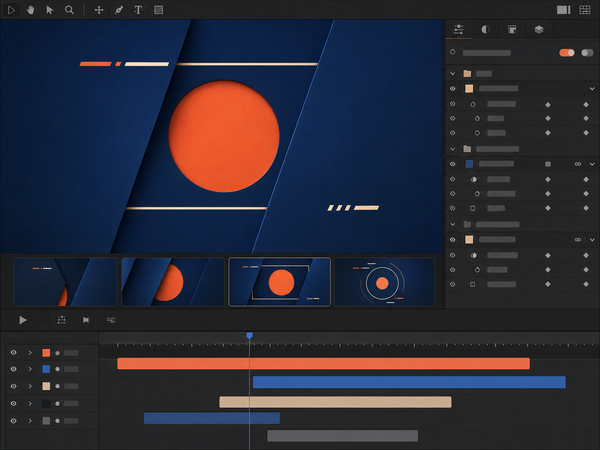Collapse the first folder group in right panel
The image size is (600, 450).
click(x=453, y=73)
